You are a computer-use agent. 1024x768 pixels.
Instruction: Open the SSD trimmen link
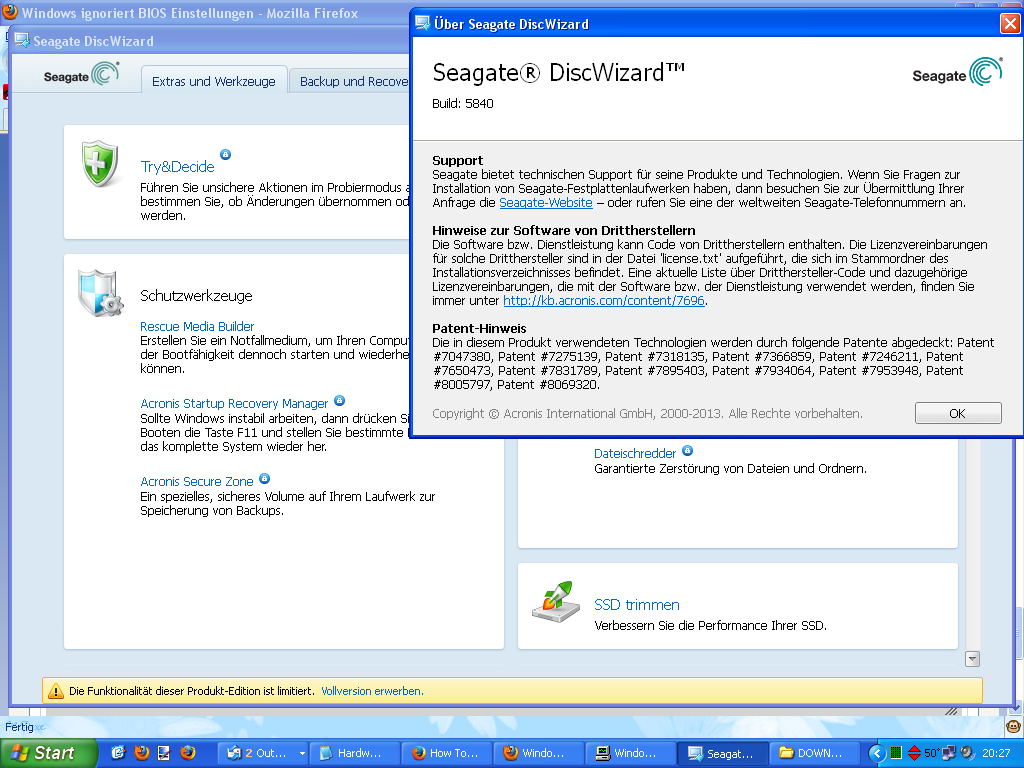(x=637, y=605)
